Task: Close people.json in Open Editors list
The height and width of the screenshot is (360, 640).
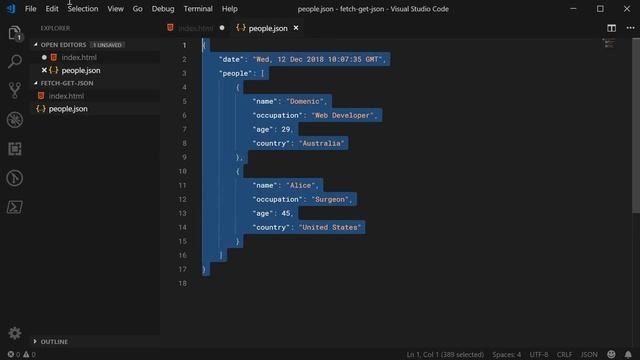Action: tap(44, 70)
